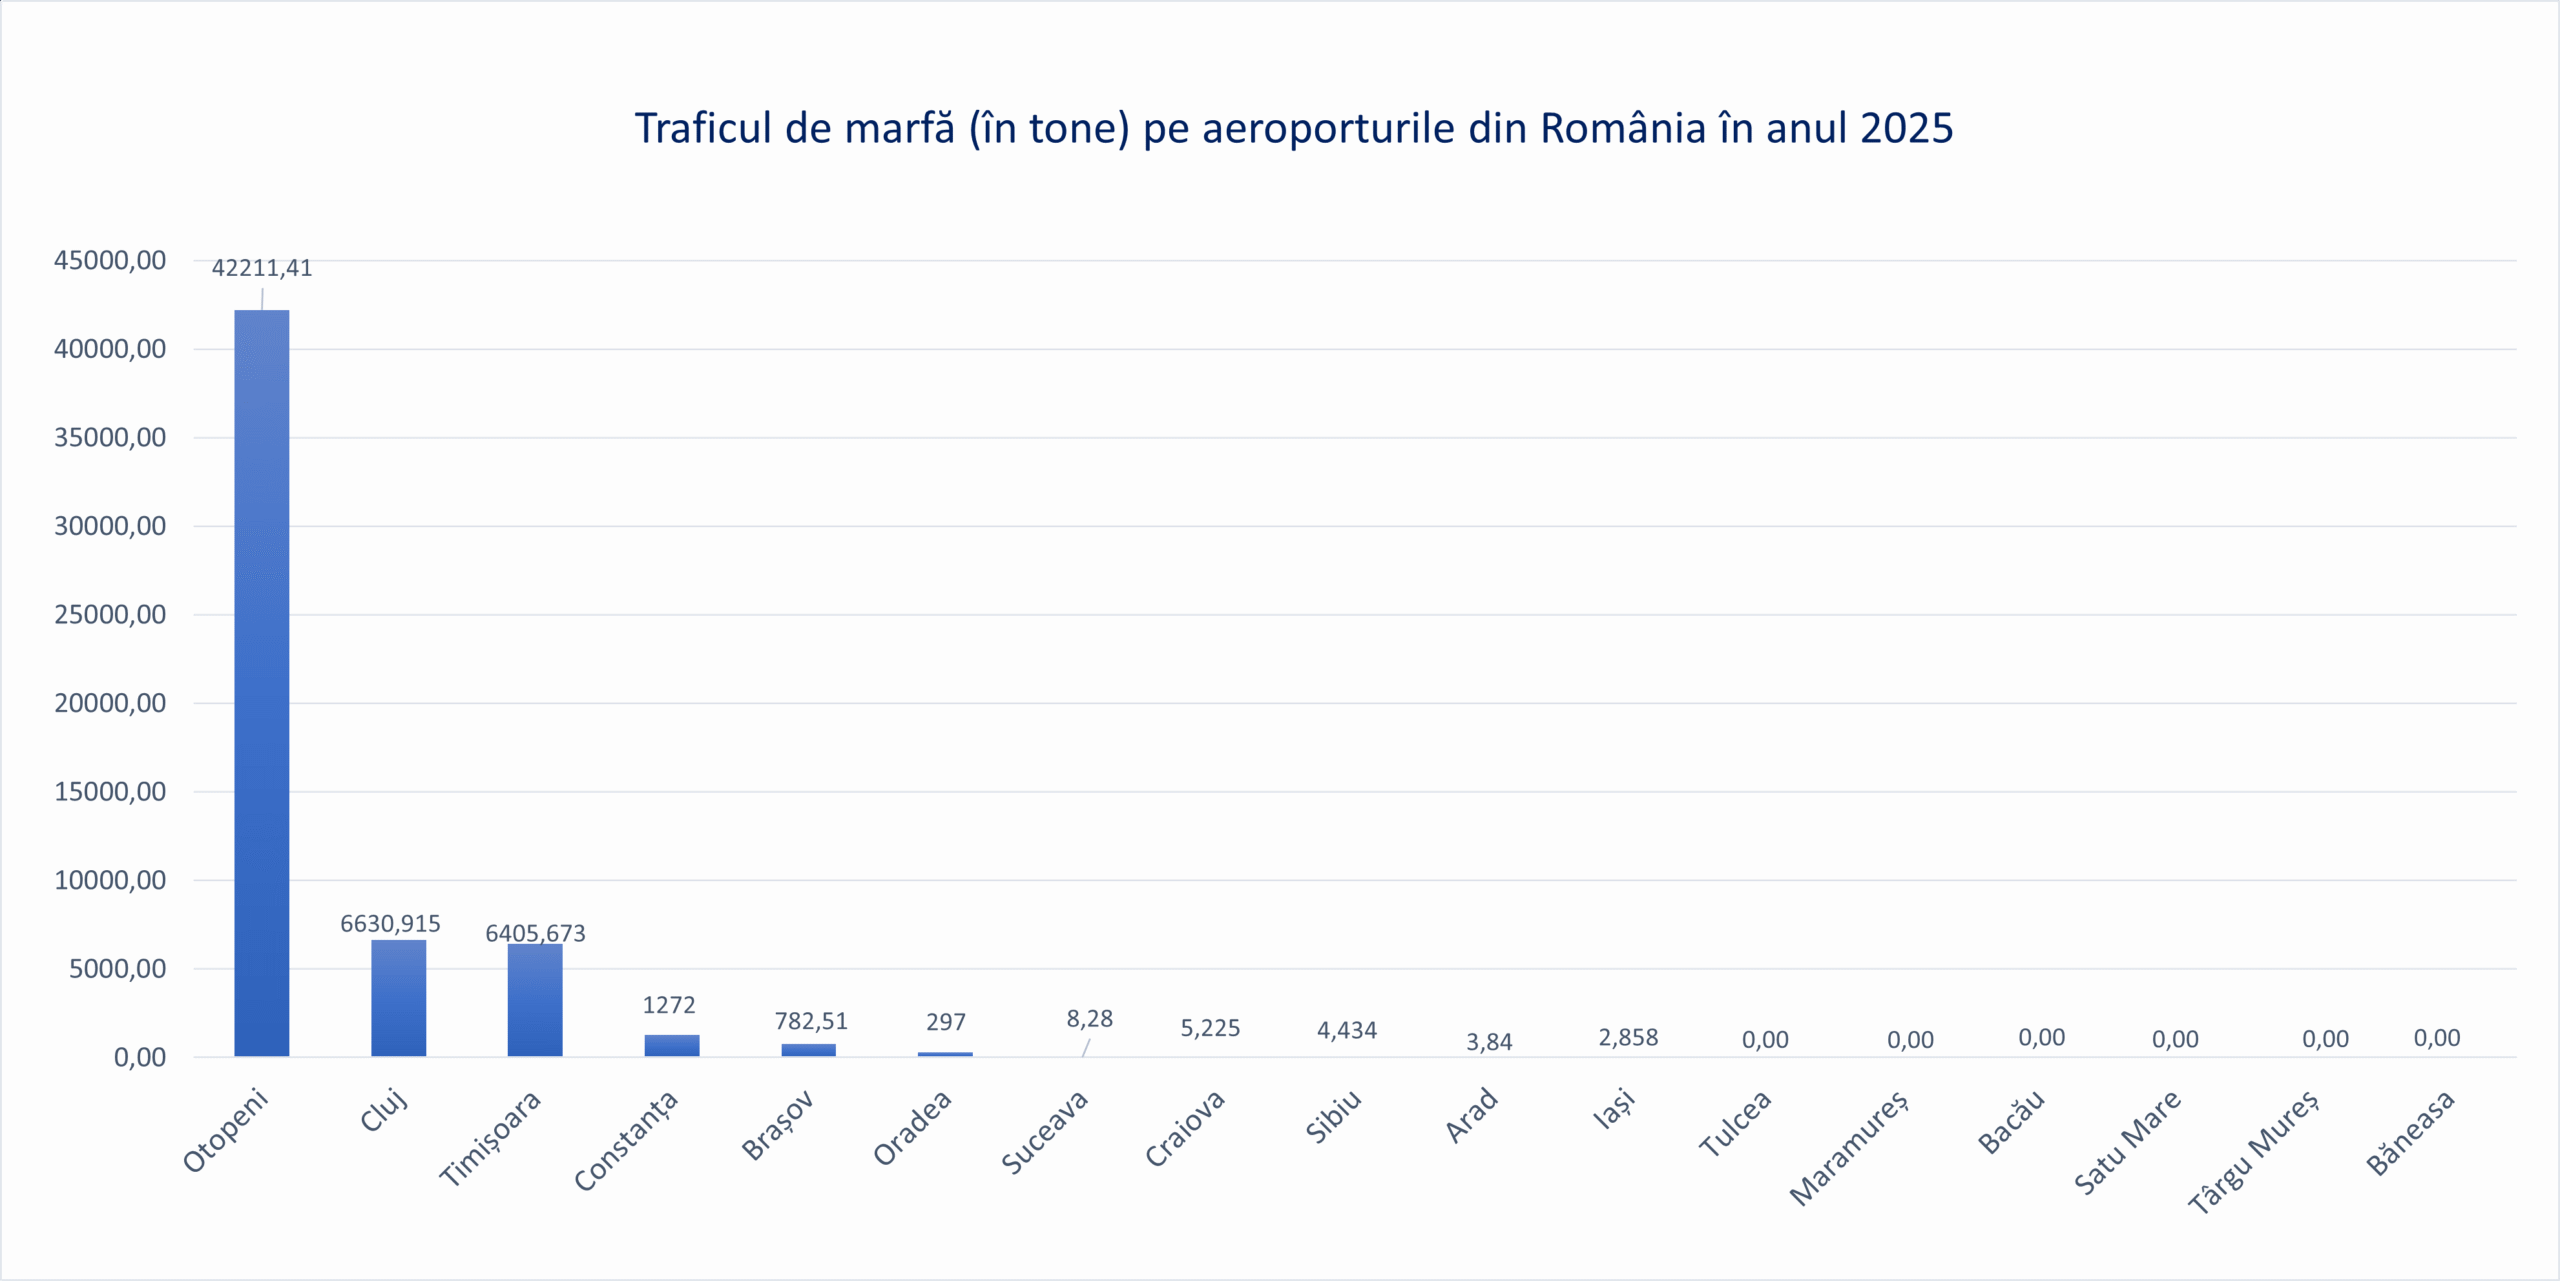
Task: Select the 25000,00 axis value
Action: pos(110,615)
